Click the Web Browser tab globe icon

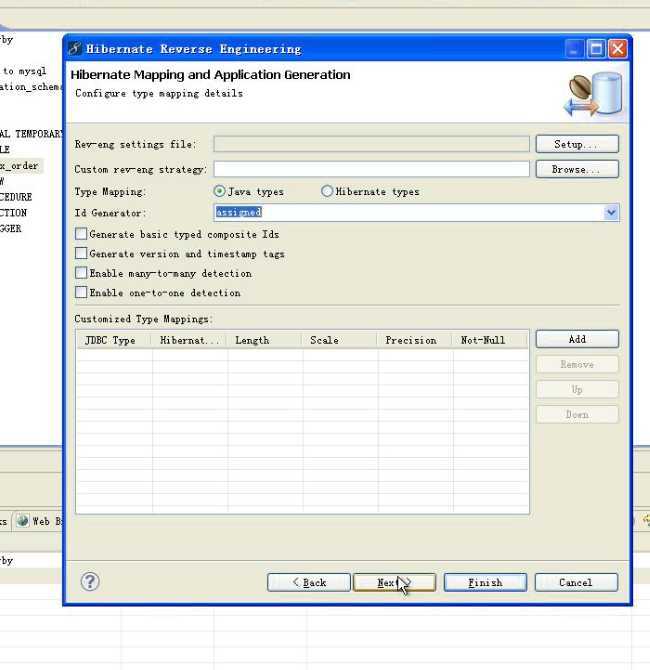22,521
